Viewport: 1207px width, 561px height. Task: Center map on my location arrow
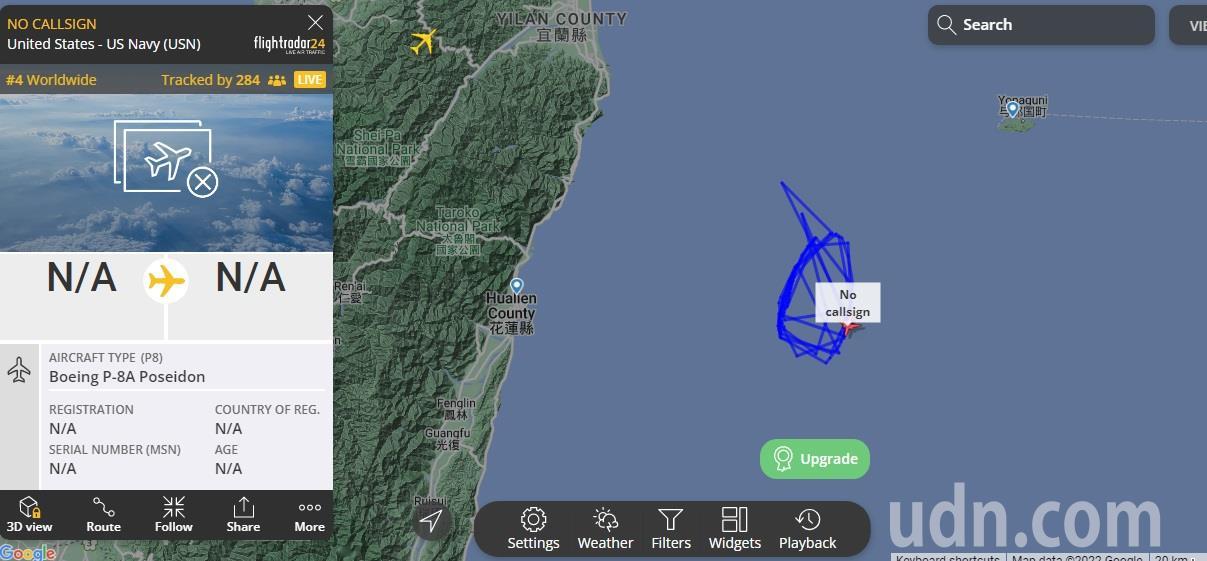pos(431,521)
